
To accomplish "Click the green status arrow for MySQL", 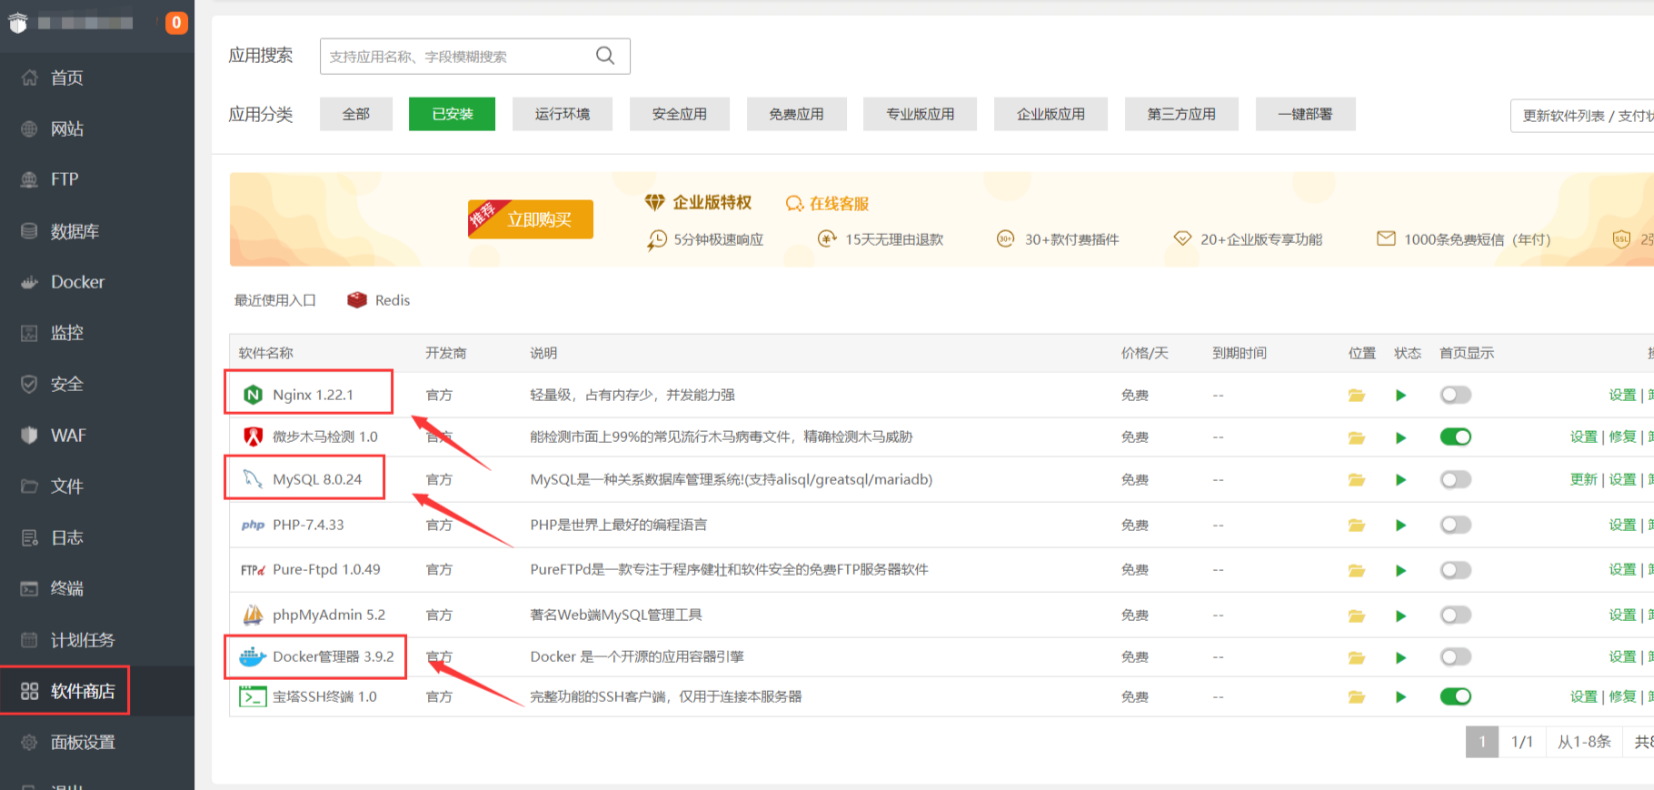I will click(1401, 480).
